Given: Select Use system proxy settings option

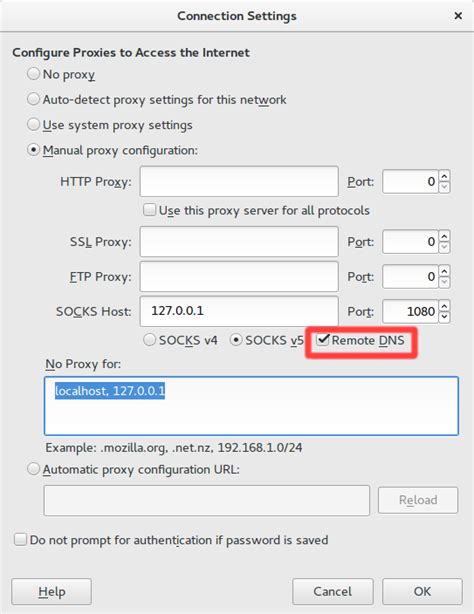Looking at the screenshot, I should pos(34,125).
